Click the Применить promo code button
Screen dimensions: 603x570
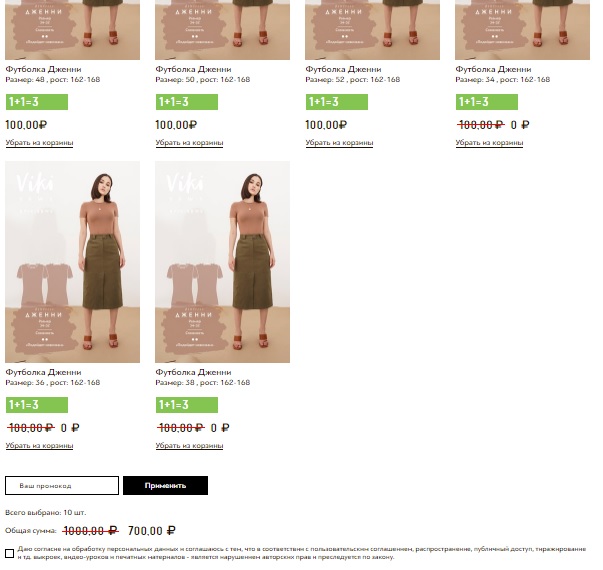point(165,486)
